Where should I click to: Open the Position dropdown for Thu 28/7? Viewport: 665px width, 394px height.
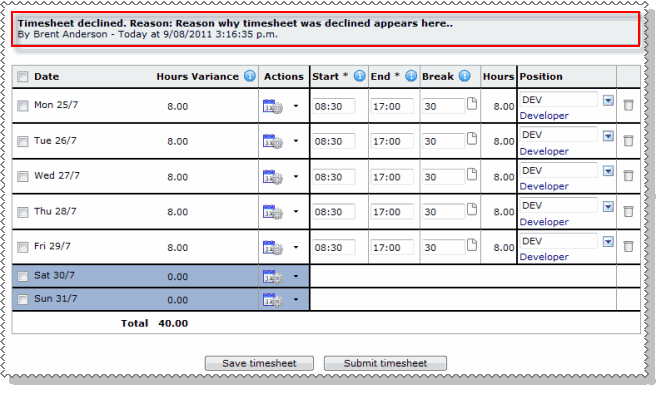point(608,207)
